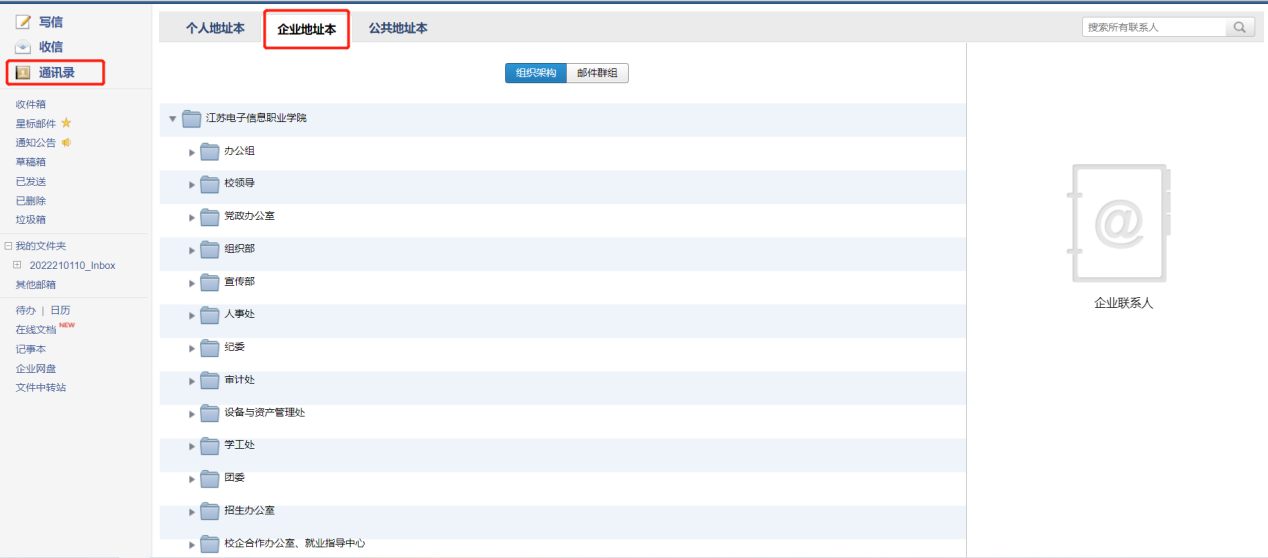Click the large 企业联系人 address book icon
This screenshot has height=558, width=1268.
pyautogui.click(x=1120, y=223)
